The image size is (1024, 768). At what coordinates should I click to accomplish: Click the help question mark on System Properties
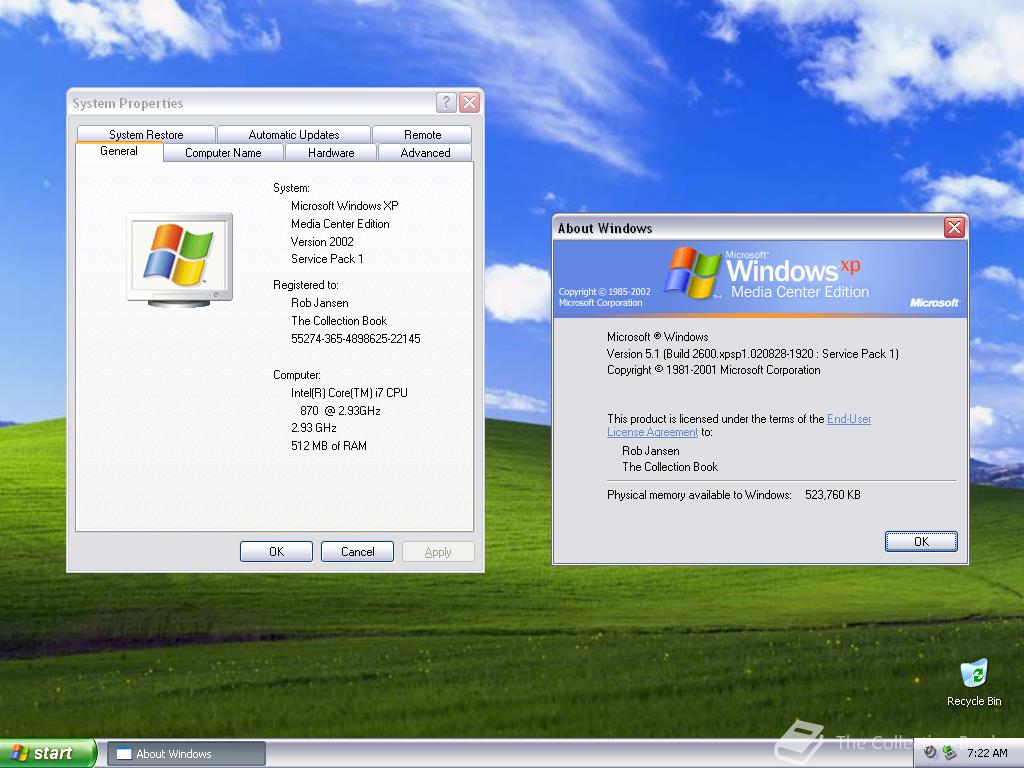pos(446,102)
